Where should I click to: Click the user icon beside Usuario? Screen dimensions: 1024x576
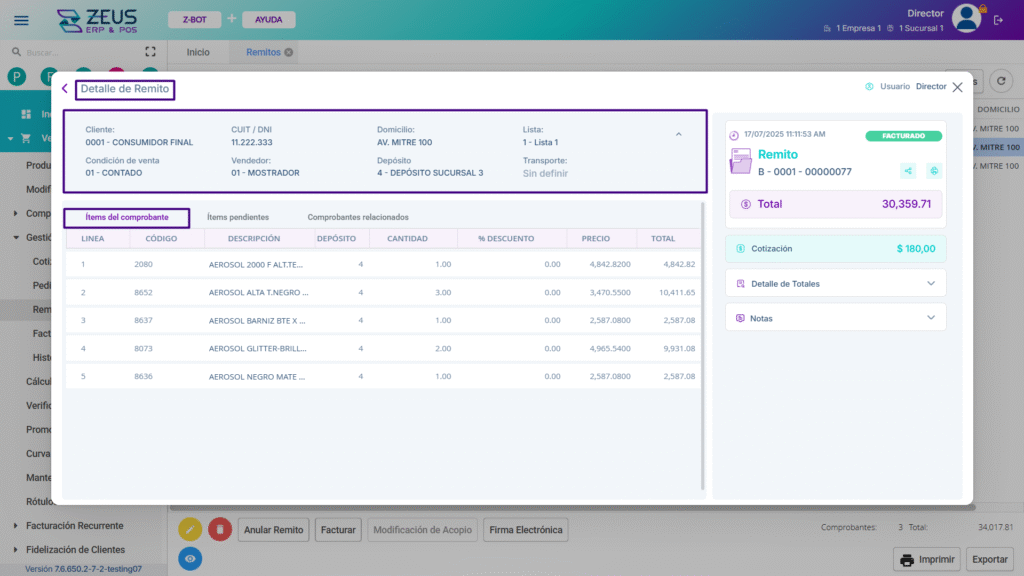[x=869, y=86]
